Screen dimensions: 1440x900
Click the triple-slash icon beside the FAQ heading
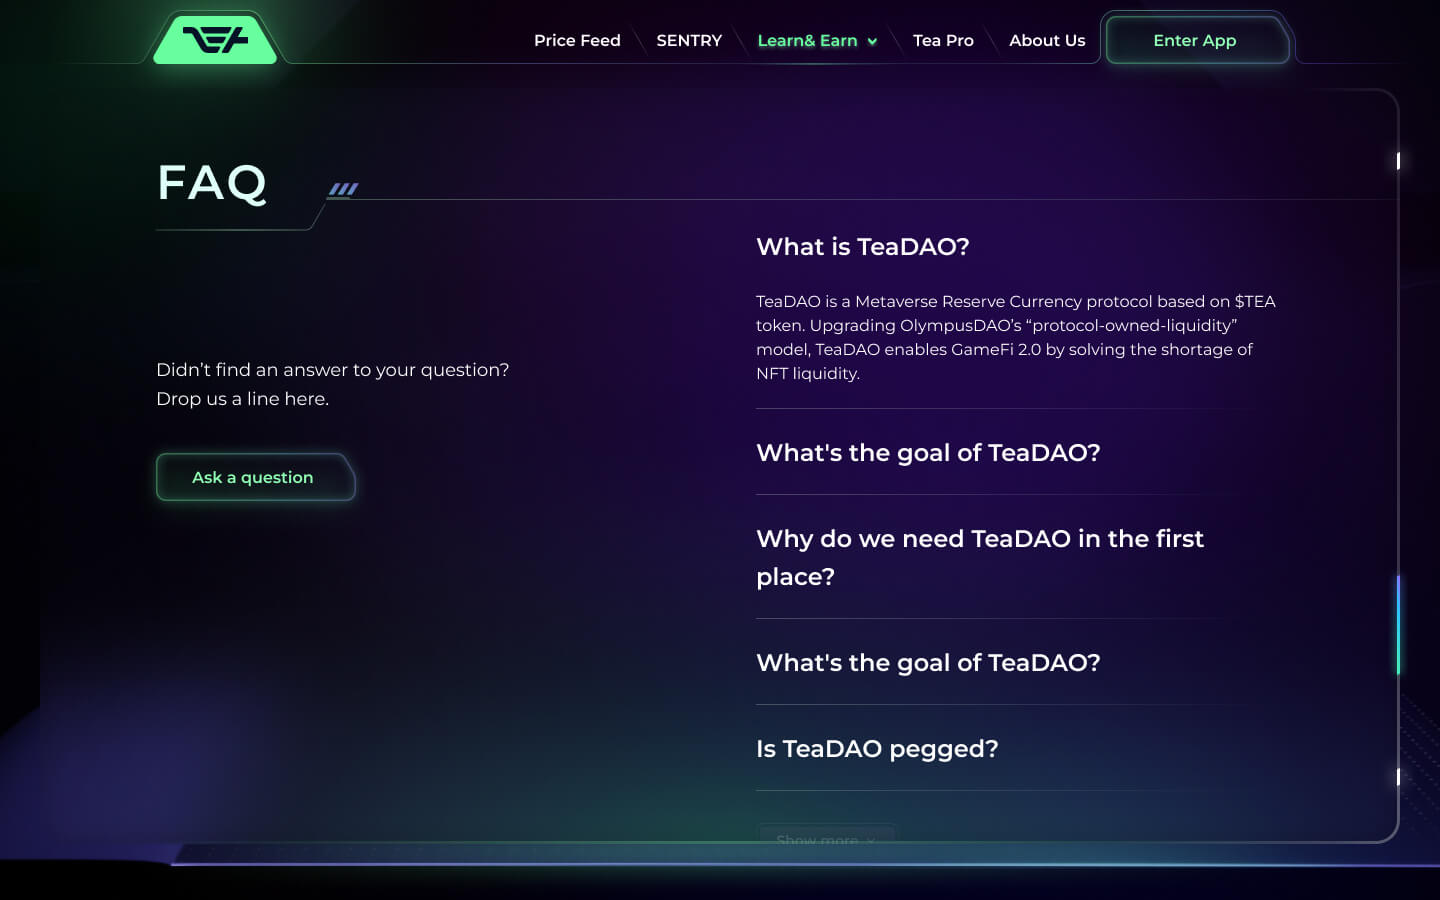(343, 189)
